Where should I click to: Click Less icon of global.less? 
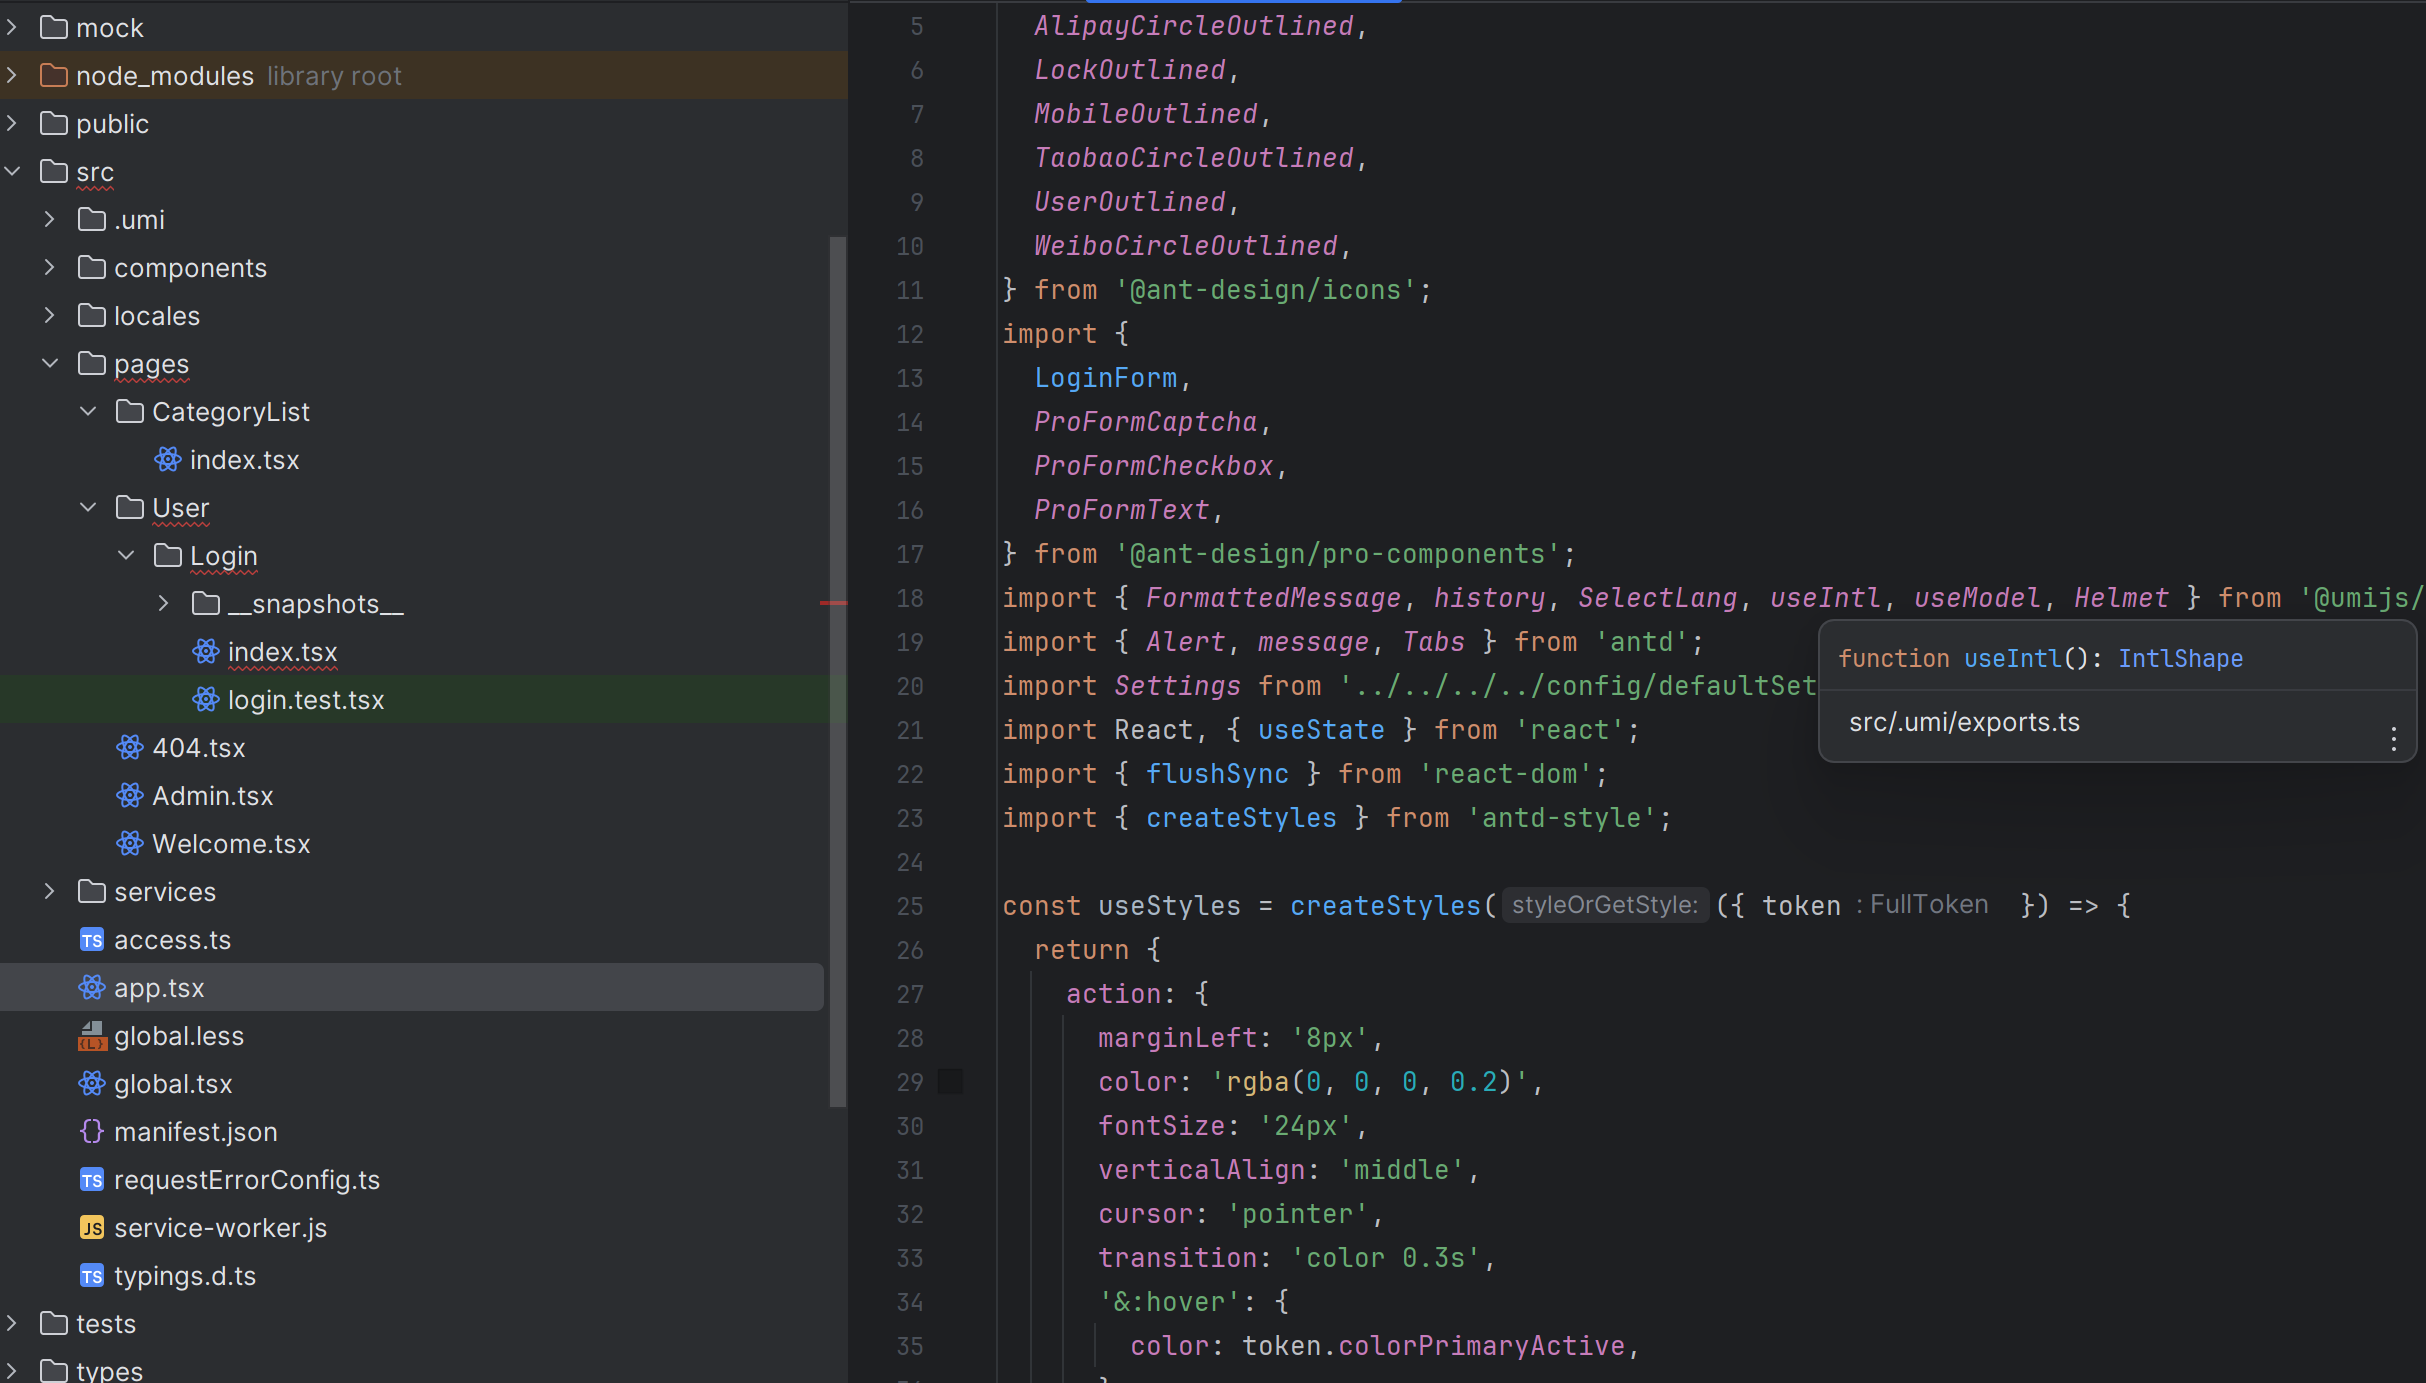92,1036
